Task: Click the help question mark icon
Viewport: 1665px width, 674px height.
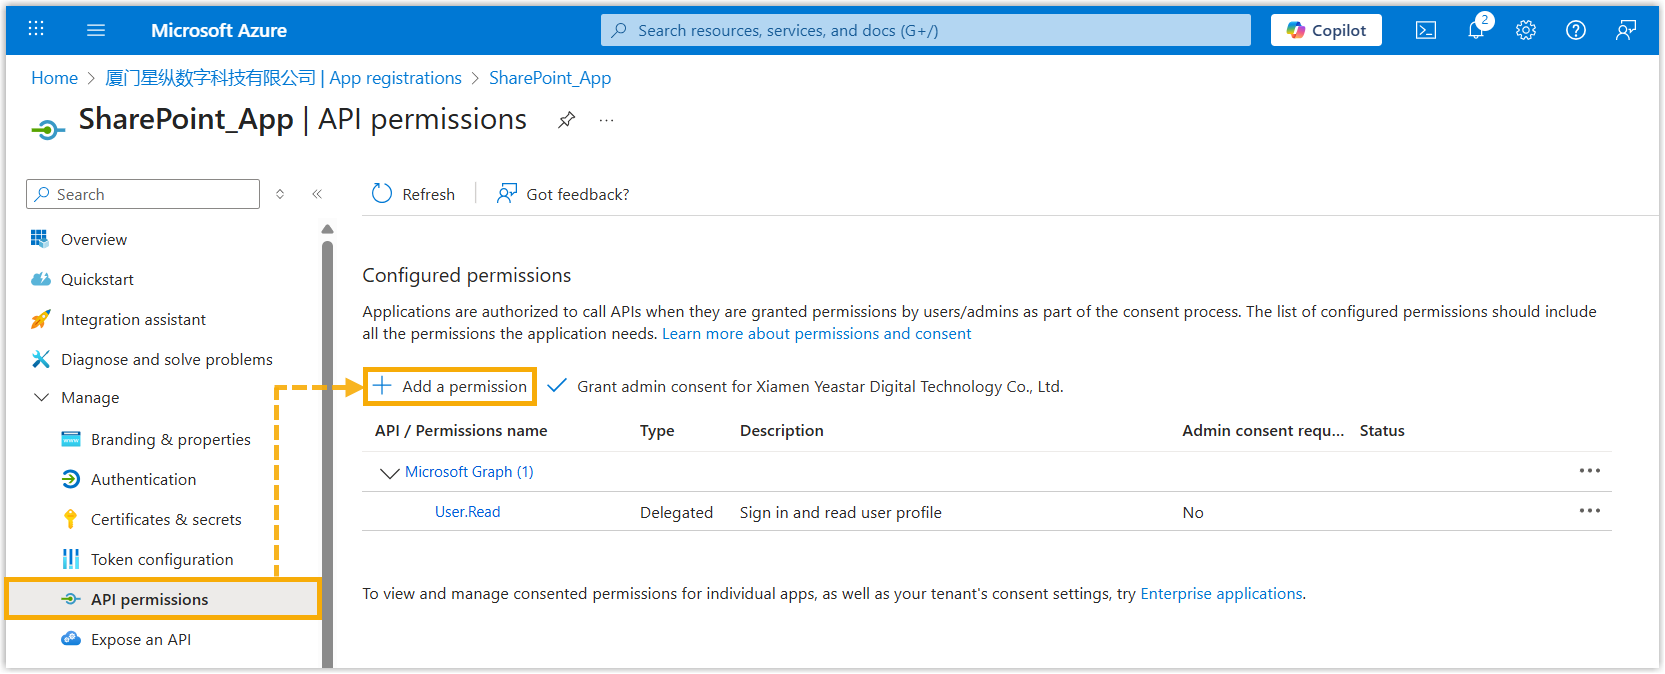Action: coord(1575,30)
